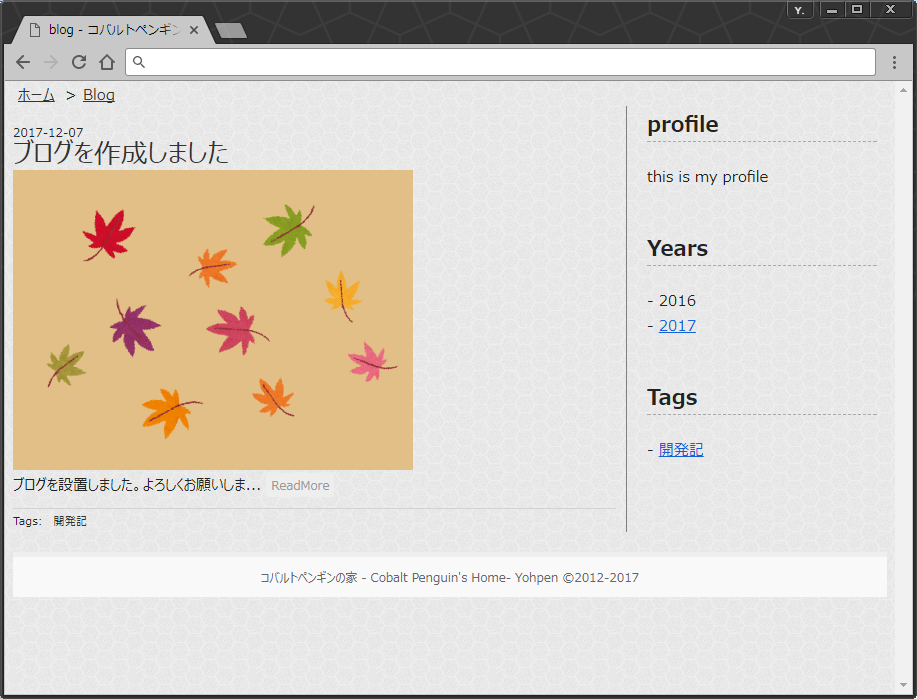Click the search magnifier icon in address bar
Viewport: 917px width, 699px height.
point(139,61)
